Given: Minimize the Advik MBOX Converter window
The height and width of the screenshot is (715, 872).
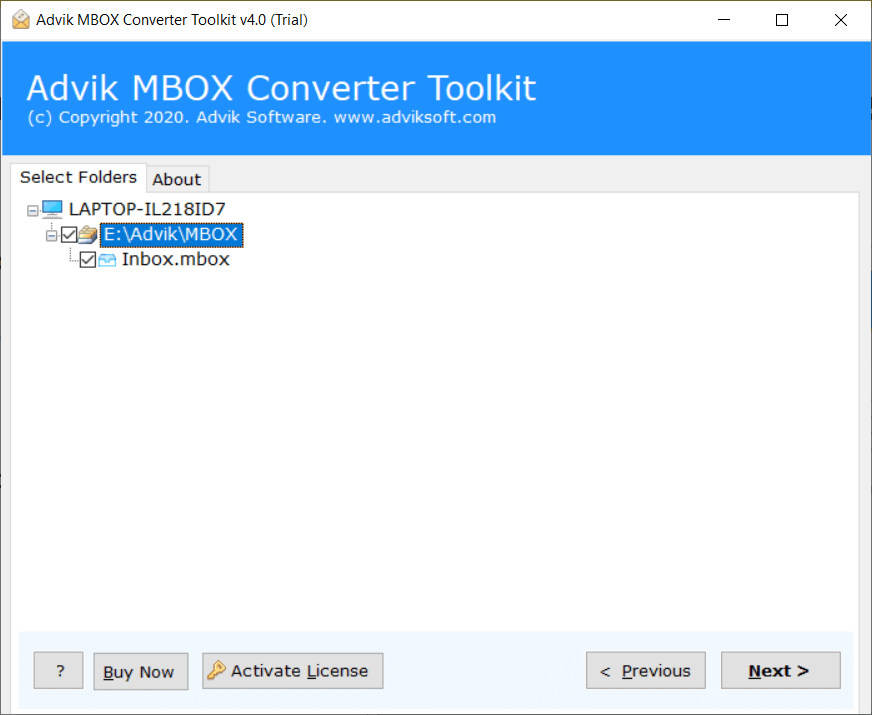Looking at the screenshot, I should (x=724, y=20).
